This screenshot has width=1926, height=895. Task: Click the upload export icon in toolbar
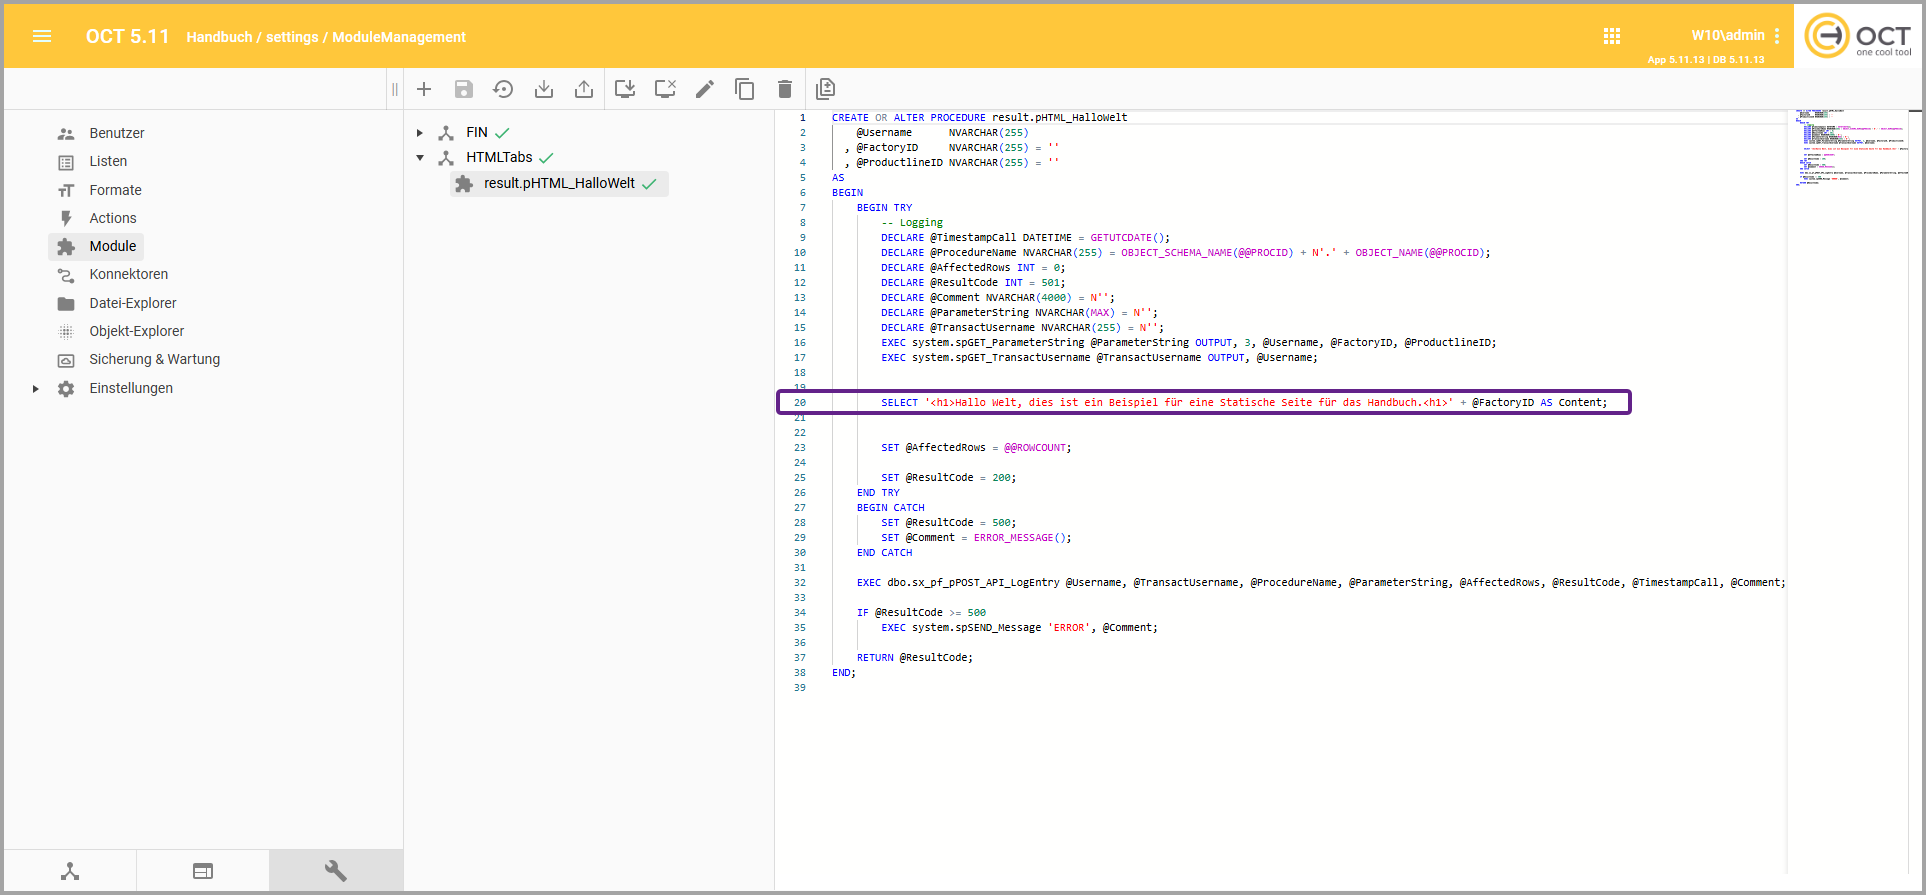584,89
